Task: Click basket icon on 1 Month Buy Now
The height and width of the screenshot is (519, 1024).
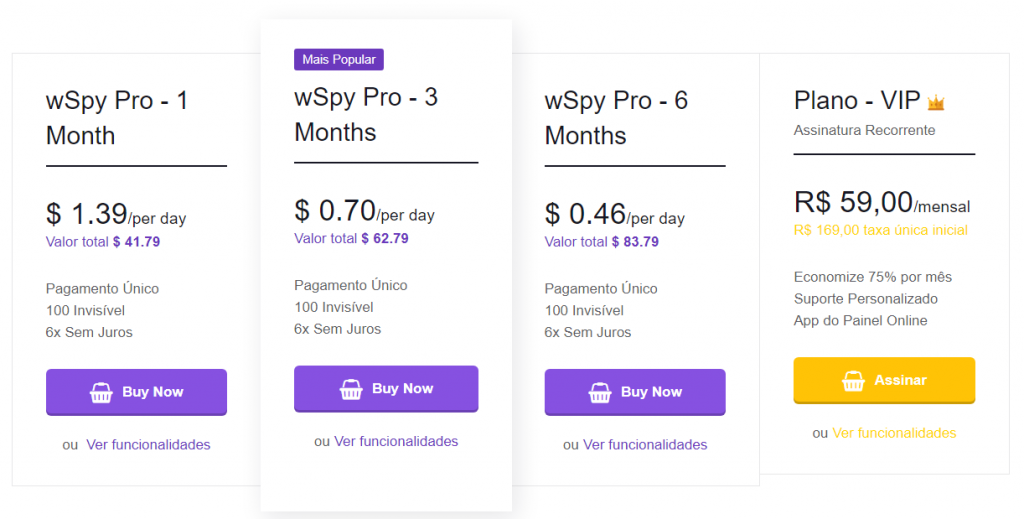Action: coord(101,393)
